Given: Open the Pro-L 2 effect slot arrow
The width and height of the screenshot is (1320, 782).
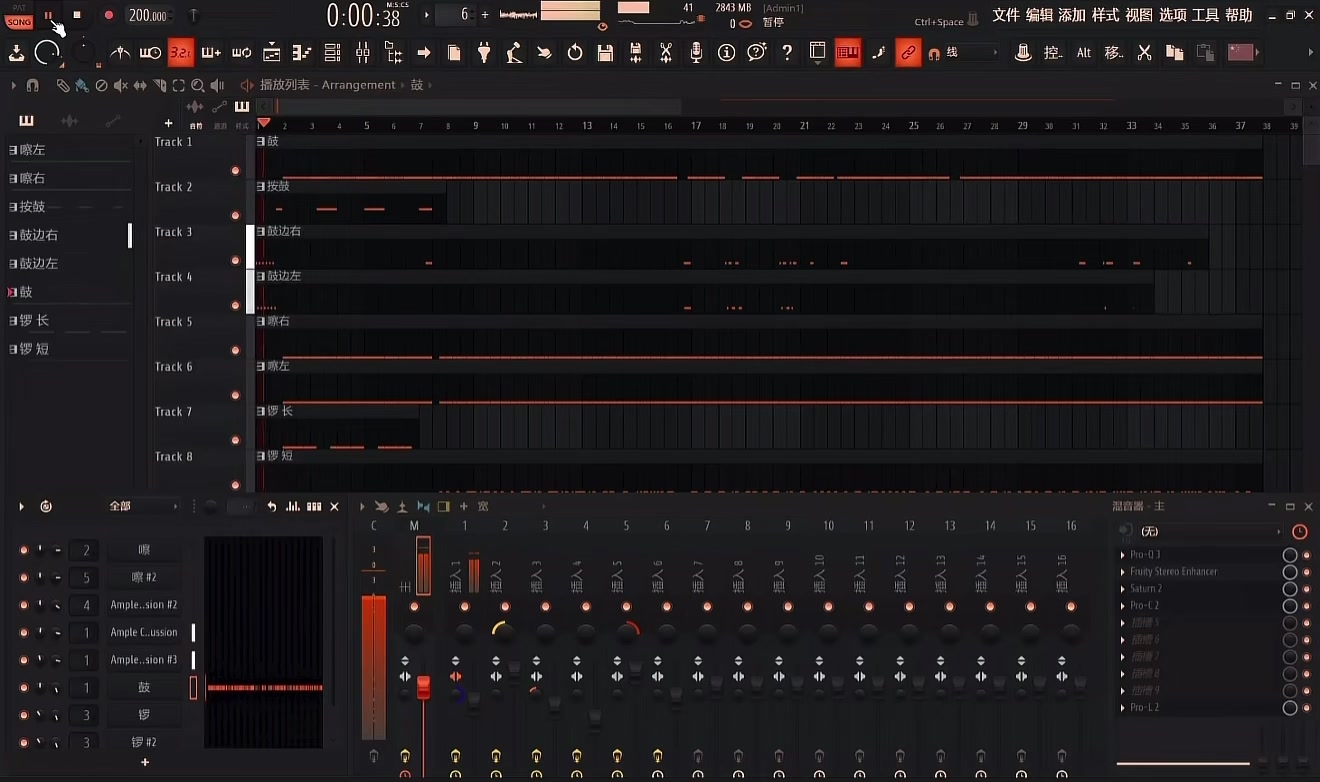Looking at the screenshot, I should [x=1123, y=708].
